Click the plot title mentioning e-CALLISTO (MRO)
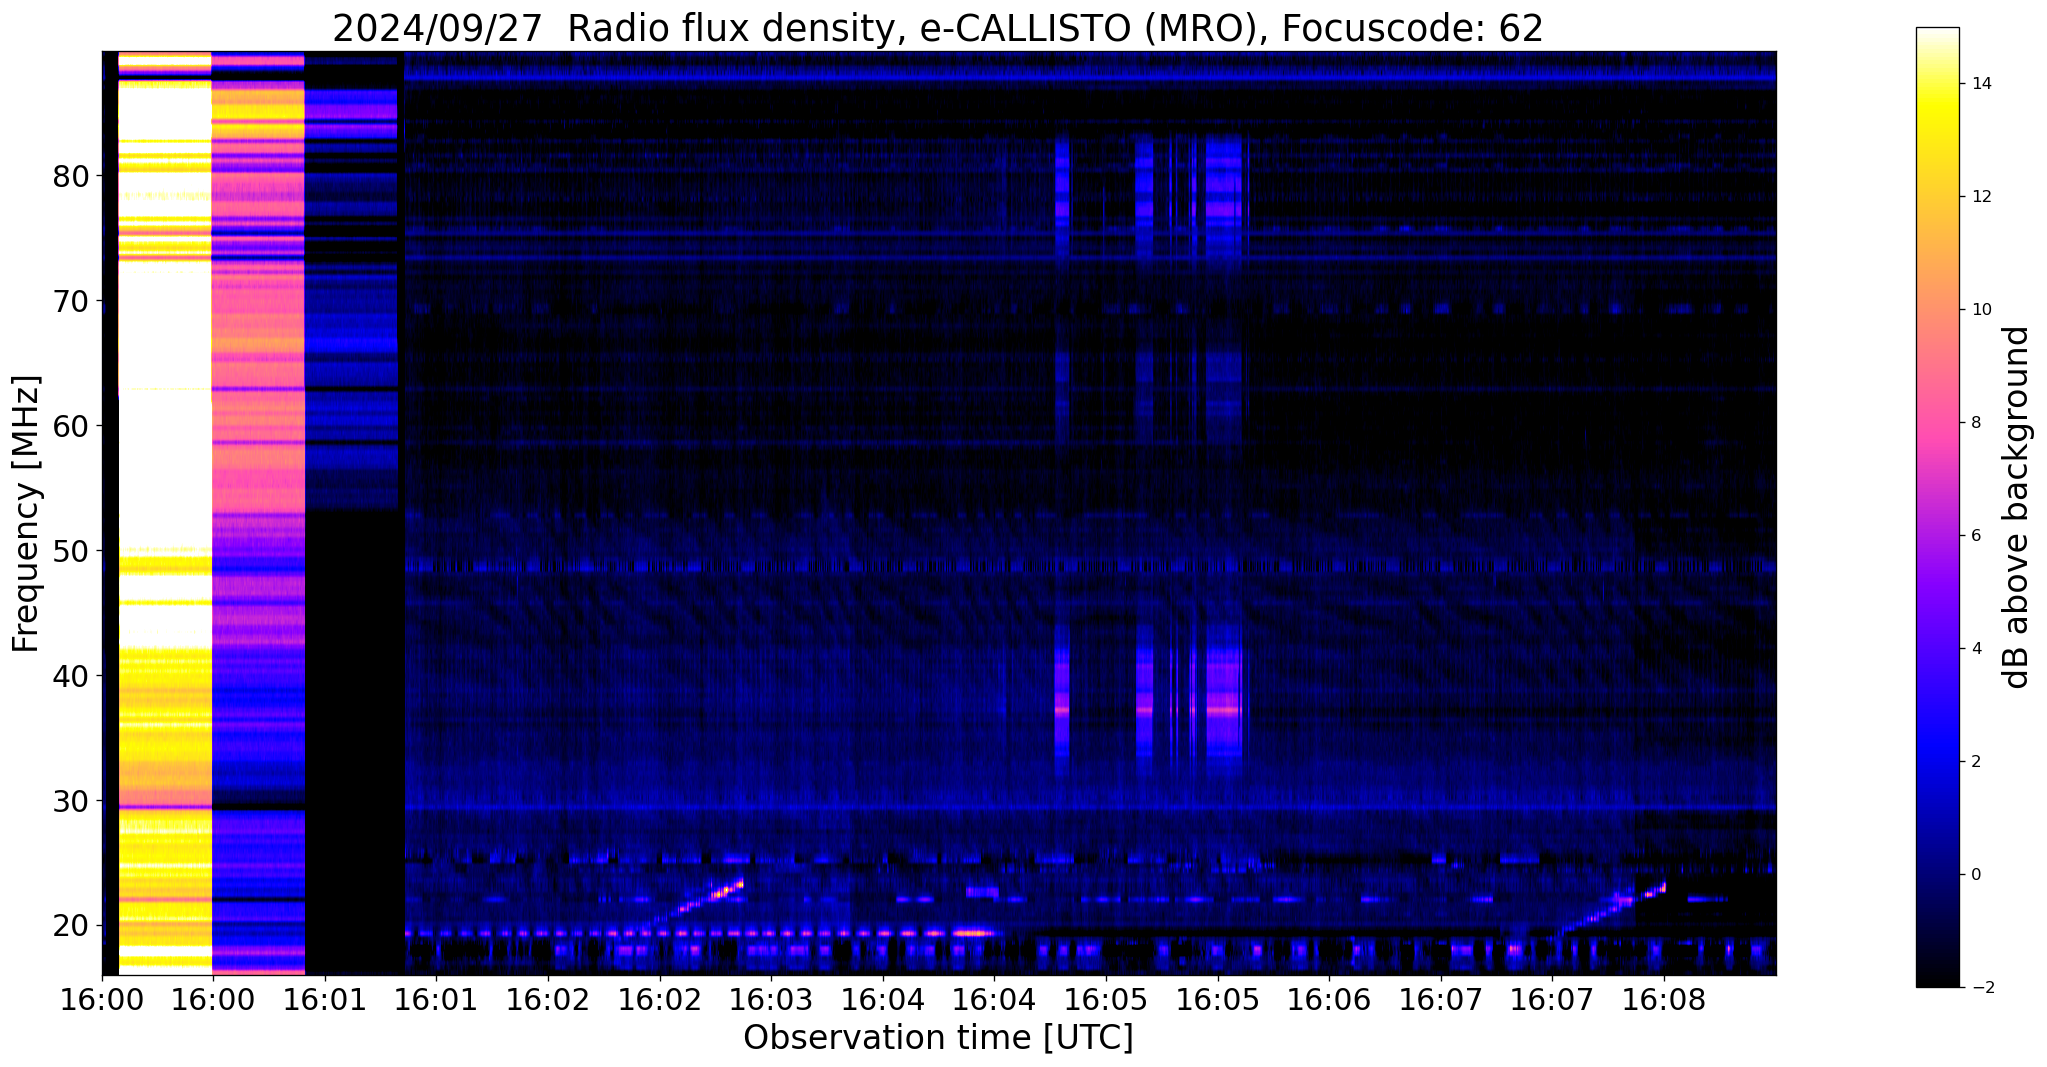Screen dimensions: 2047x1067 [x=938, y=28]
